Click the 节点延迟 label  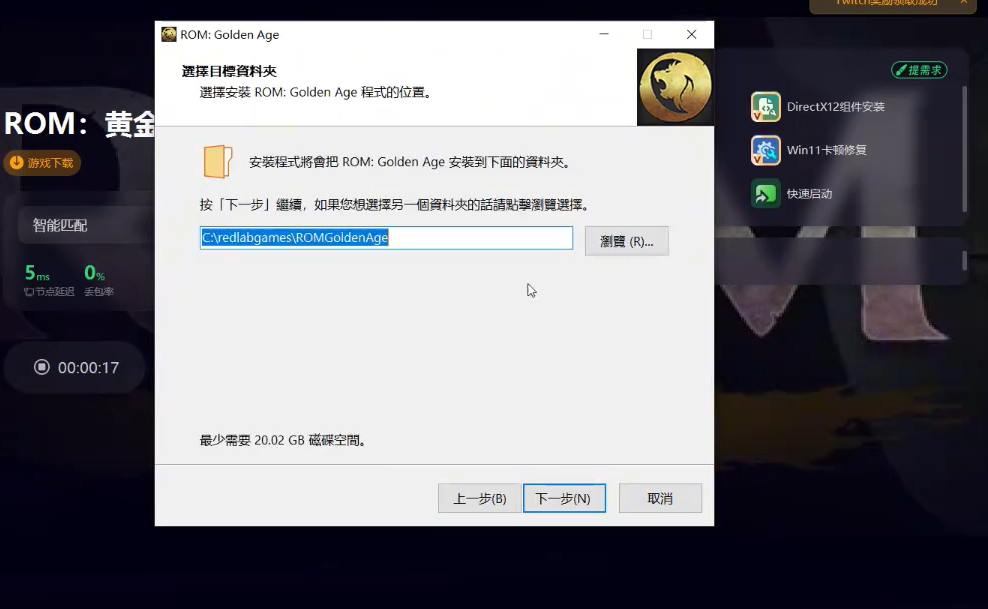point(49,292)
